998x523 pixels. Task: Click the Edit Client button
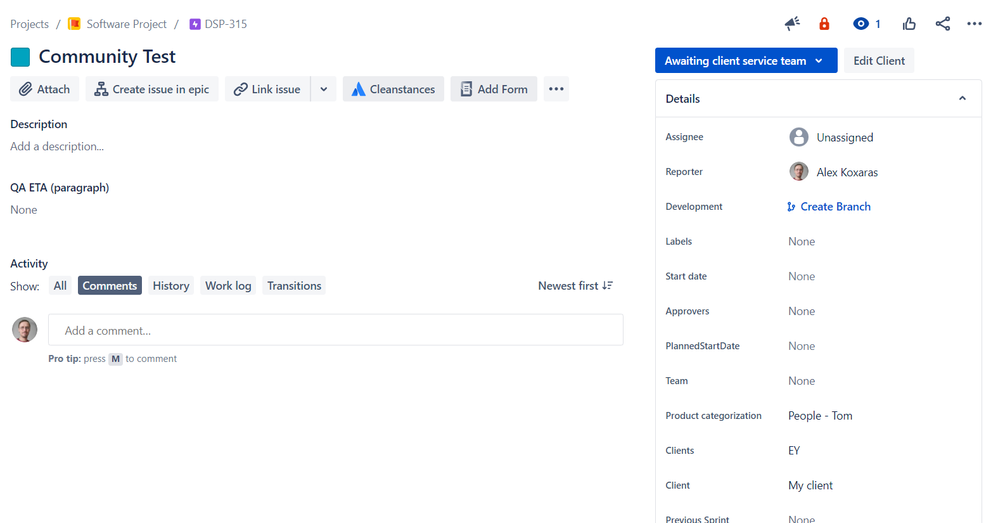pyautogui.click(x=879, y=60)
